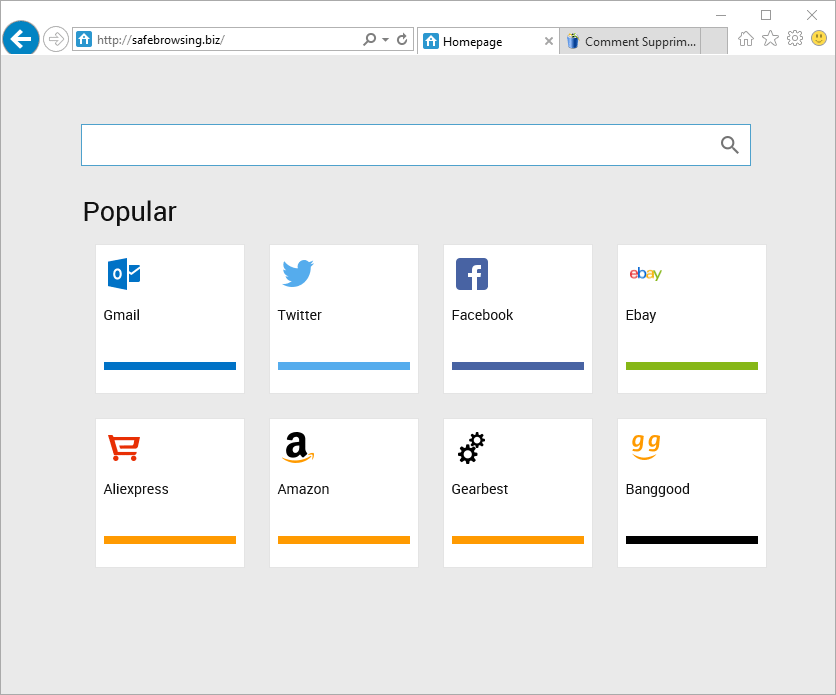Click the address bar search magnifier
Image resolution: width=836 pixels, height=695 pixels.
coord(369,39)
